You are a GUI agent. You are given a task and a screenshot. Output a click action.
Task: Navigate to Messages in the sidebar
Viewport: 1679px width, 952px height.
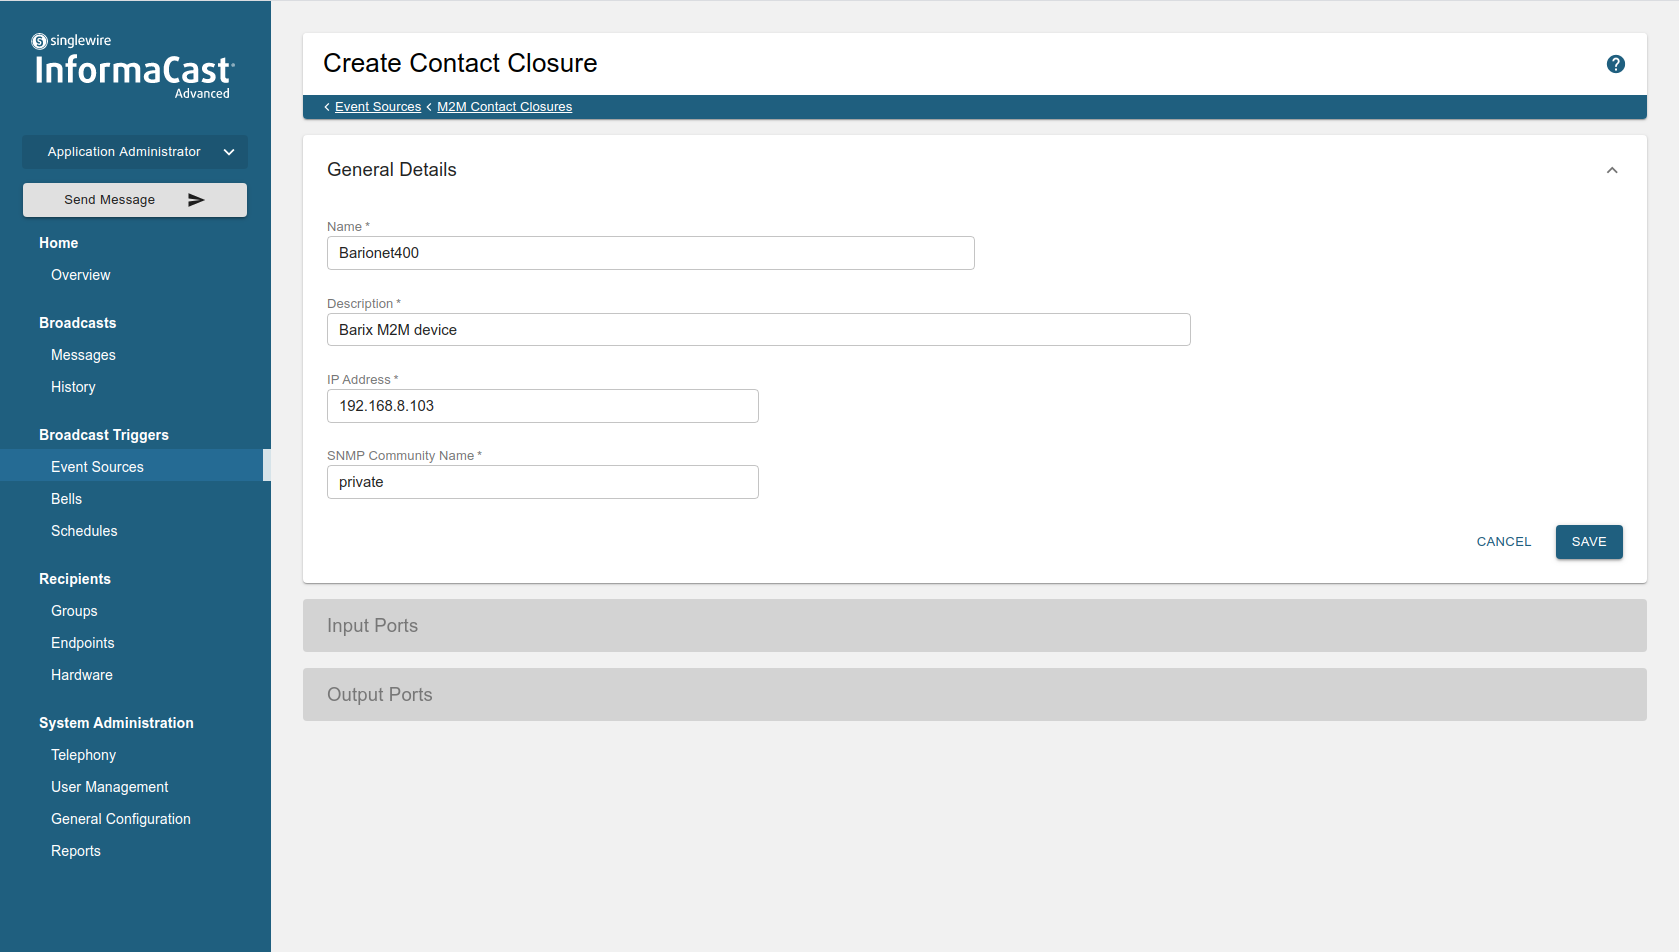83,354
